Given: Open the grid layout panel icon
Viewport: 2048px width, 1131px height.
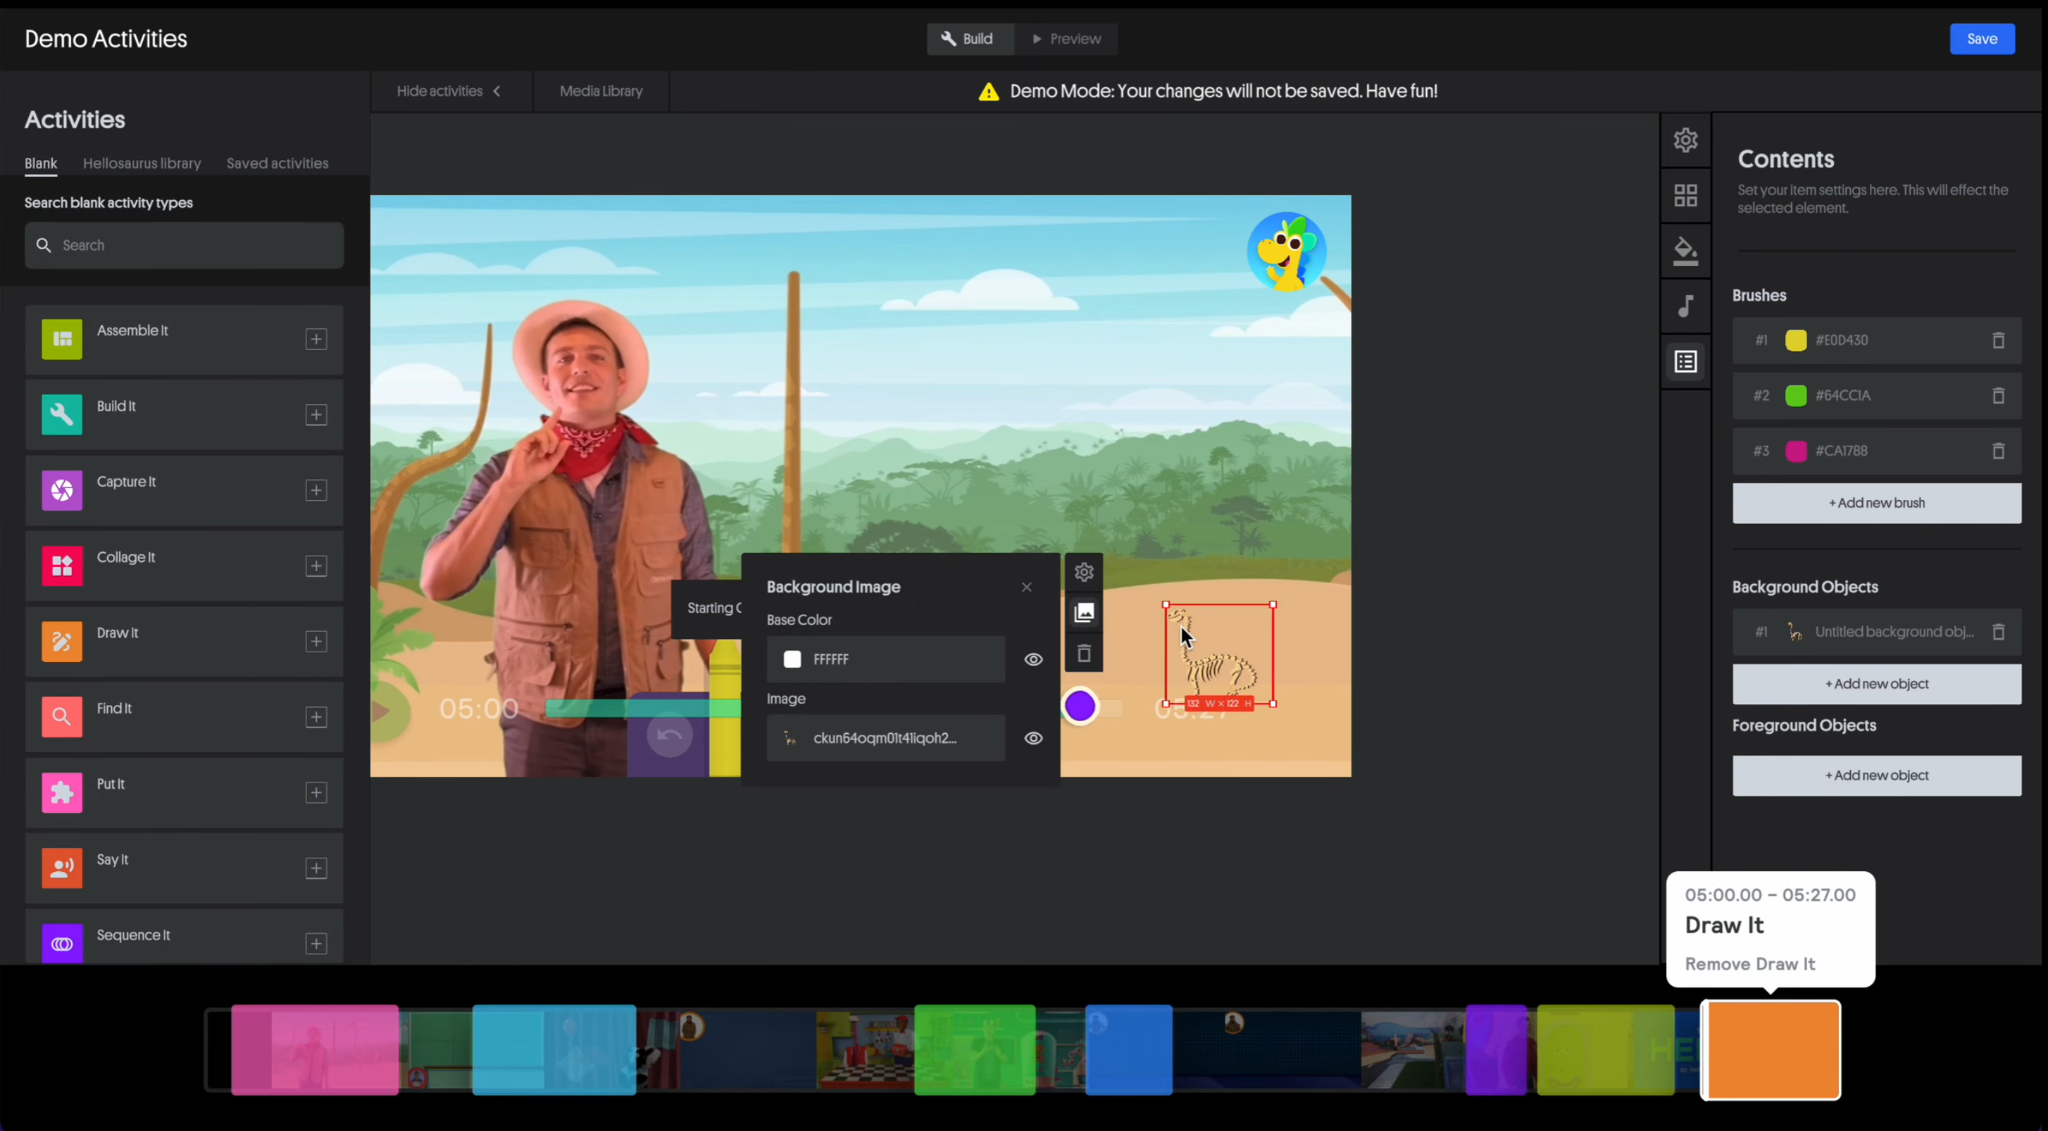Looking at the screenshot, I should (1685, 195).
